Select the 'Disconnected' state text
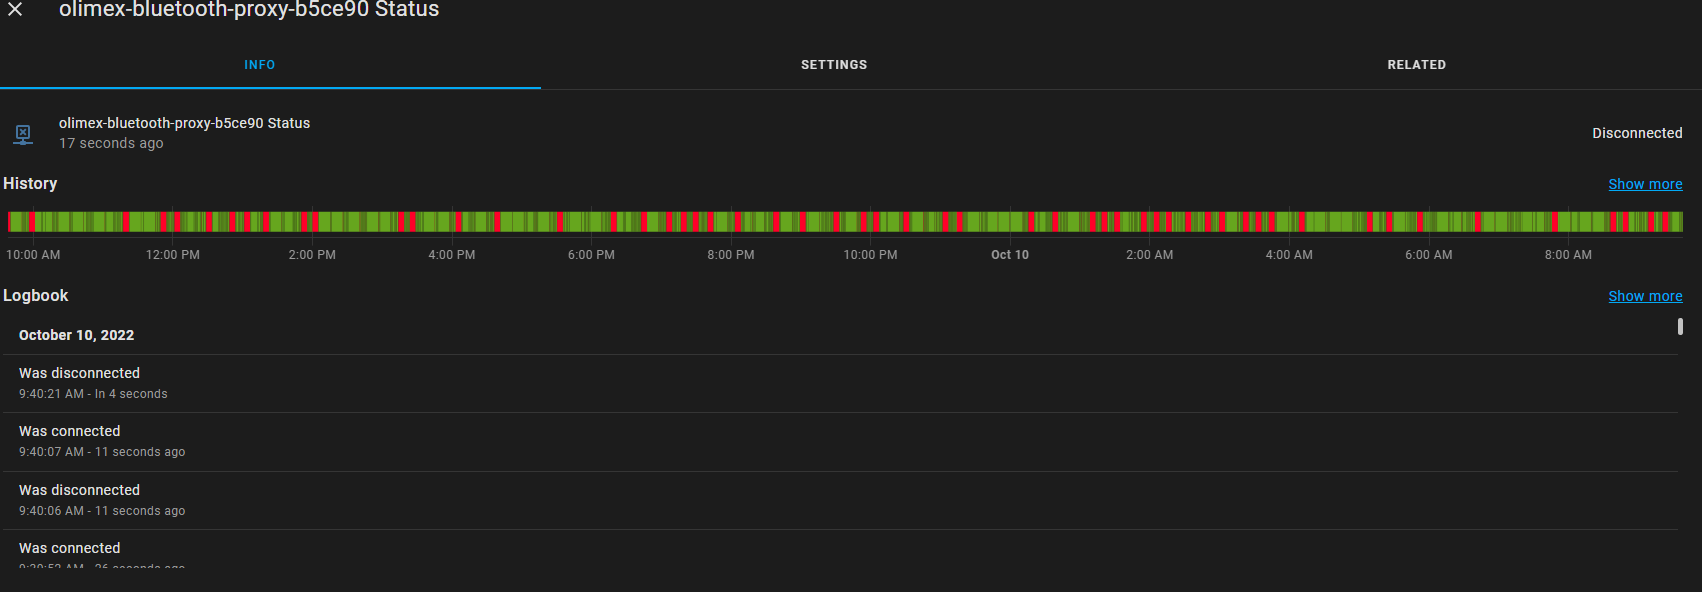The height and width of the screenshot is (592, 1702). 1637,133
